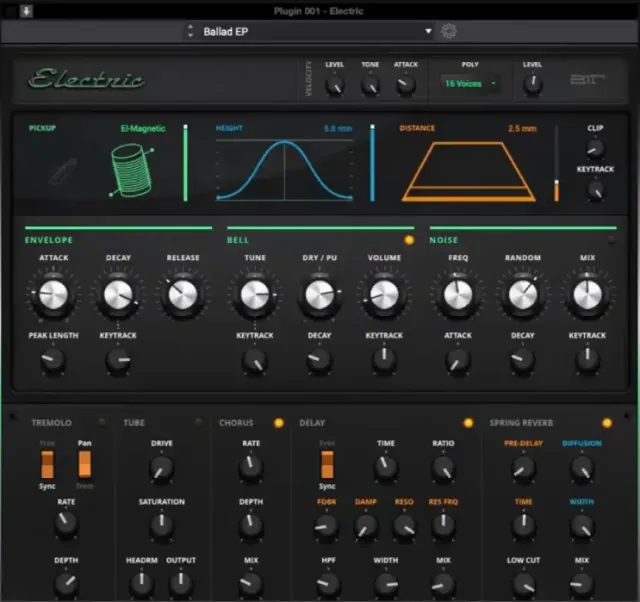Click the Delay Damp knob
The image size is (640, 602).
(x=365, y=526)
